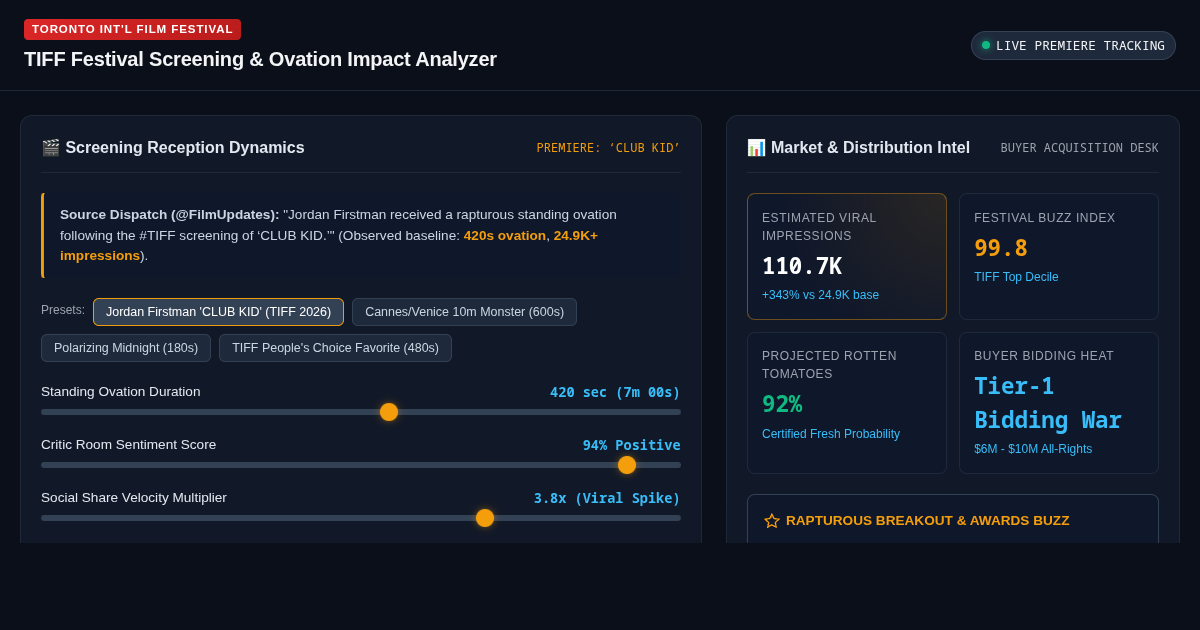This screenshot has height=630, width=1200.
Task: Click the 99.8 buzz index value
Action: [1001, 248]
